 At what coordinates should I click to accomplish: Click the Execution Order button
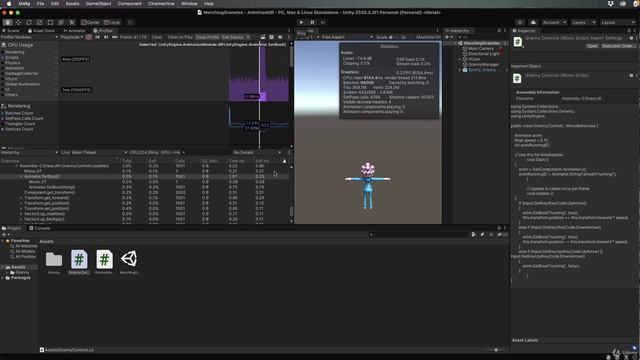(x=618, y=46)
